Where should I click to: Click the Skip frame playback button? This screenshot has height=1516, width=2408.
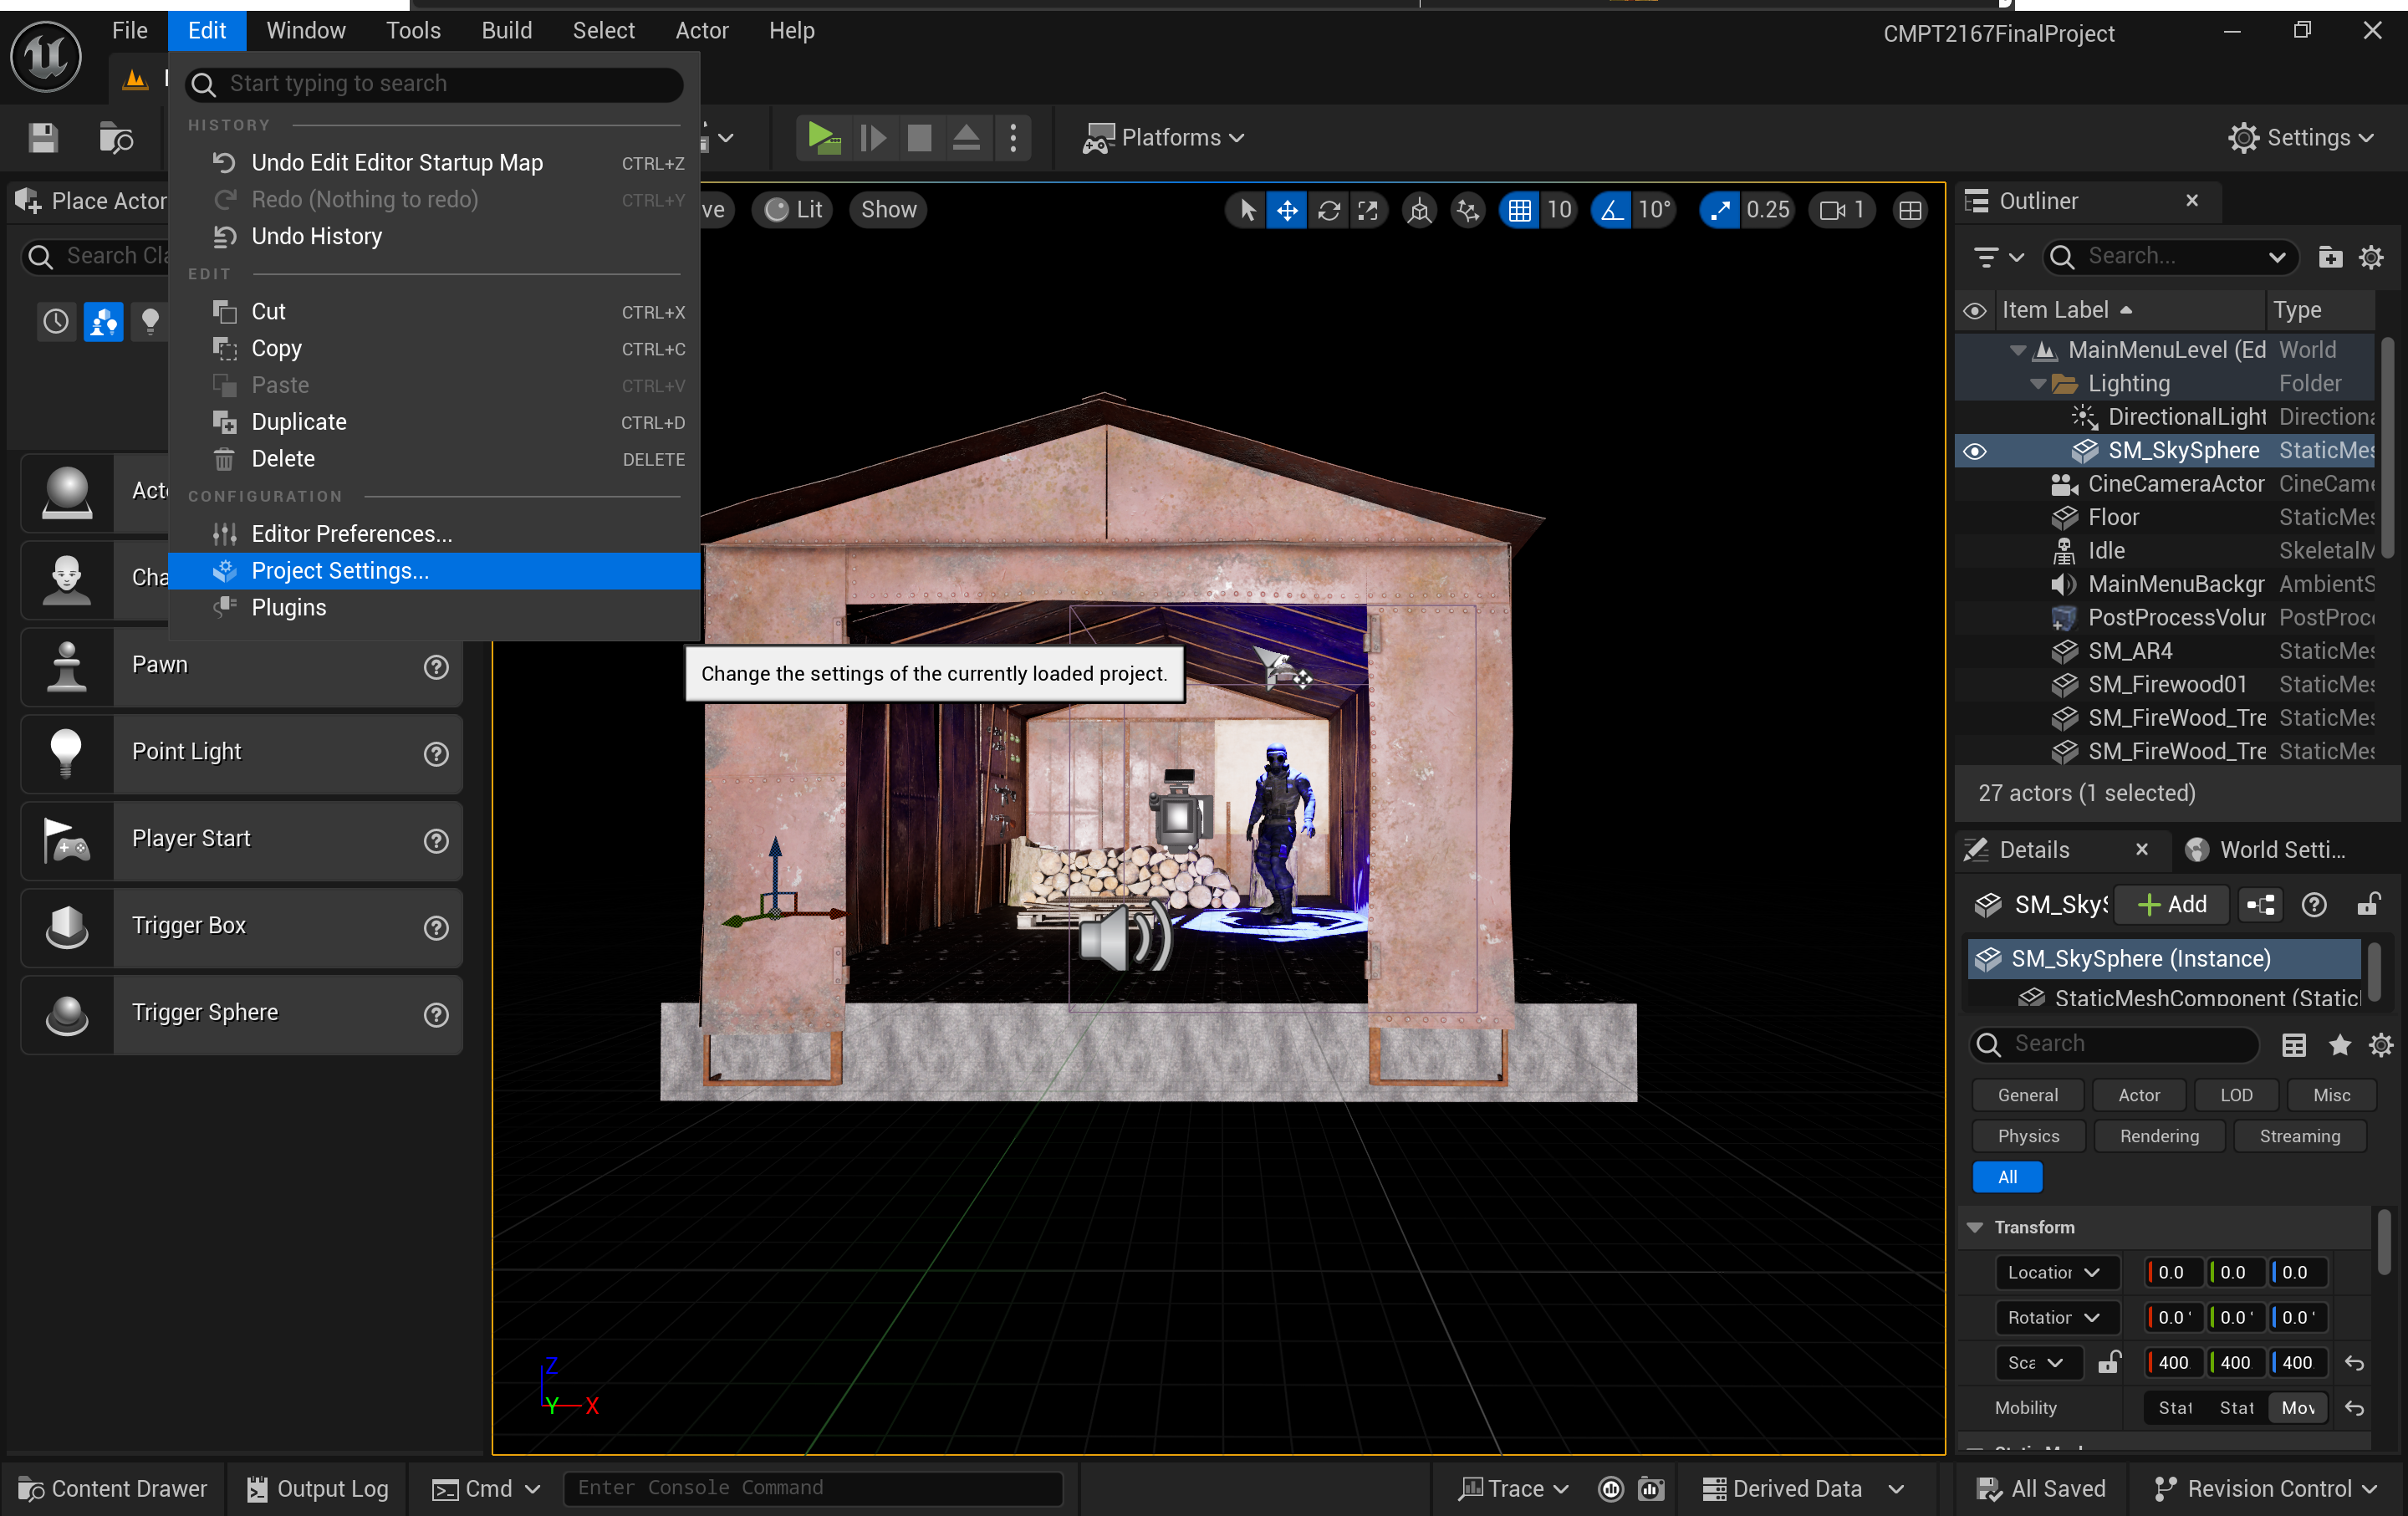point(873,137)
